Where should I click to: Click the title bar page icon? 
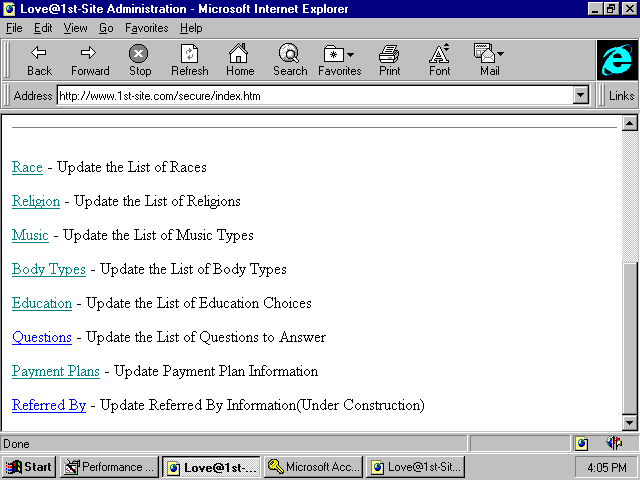[x=9, y=9]
